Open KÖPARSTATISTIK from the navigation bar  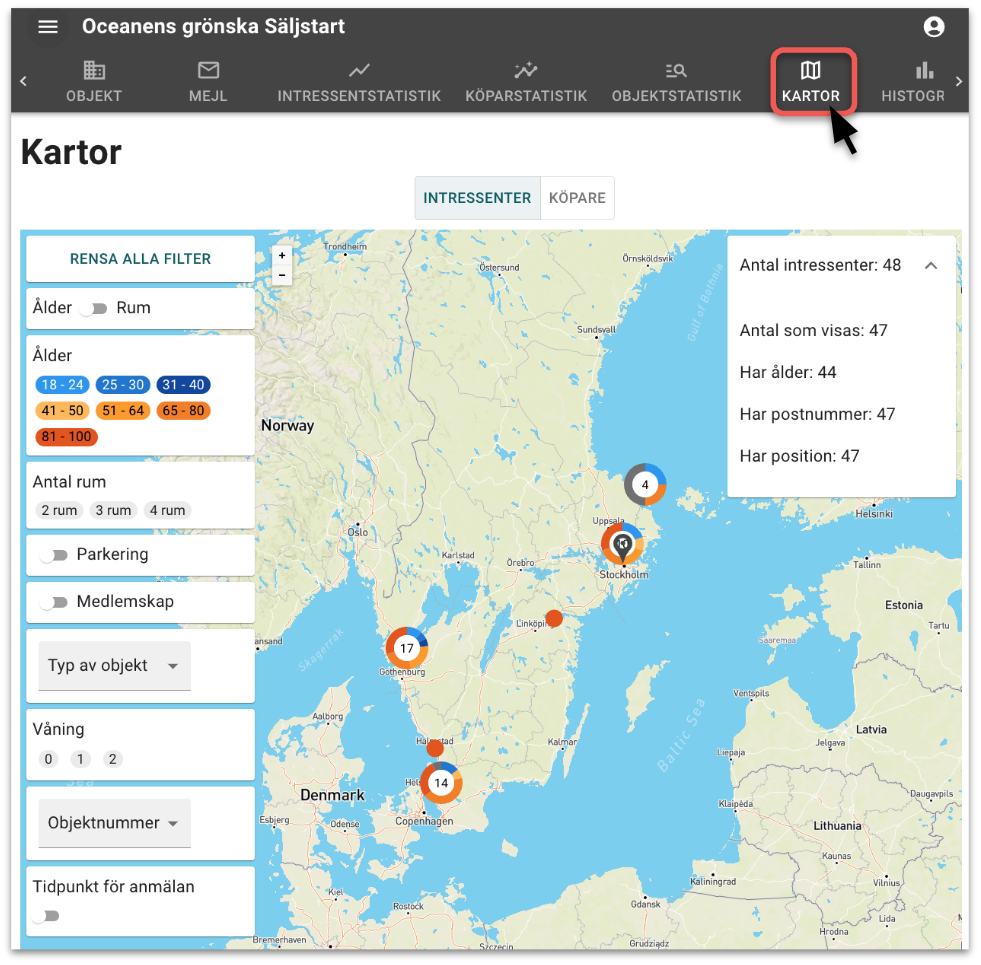pos(525,70)
